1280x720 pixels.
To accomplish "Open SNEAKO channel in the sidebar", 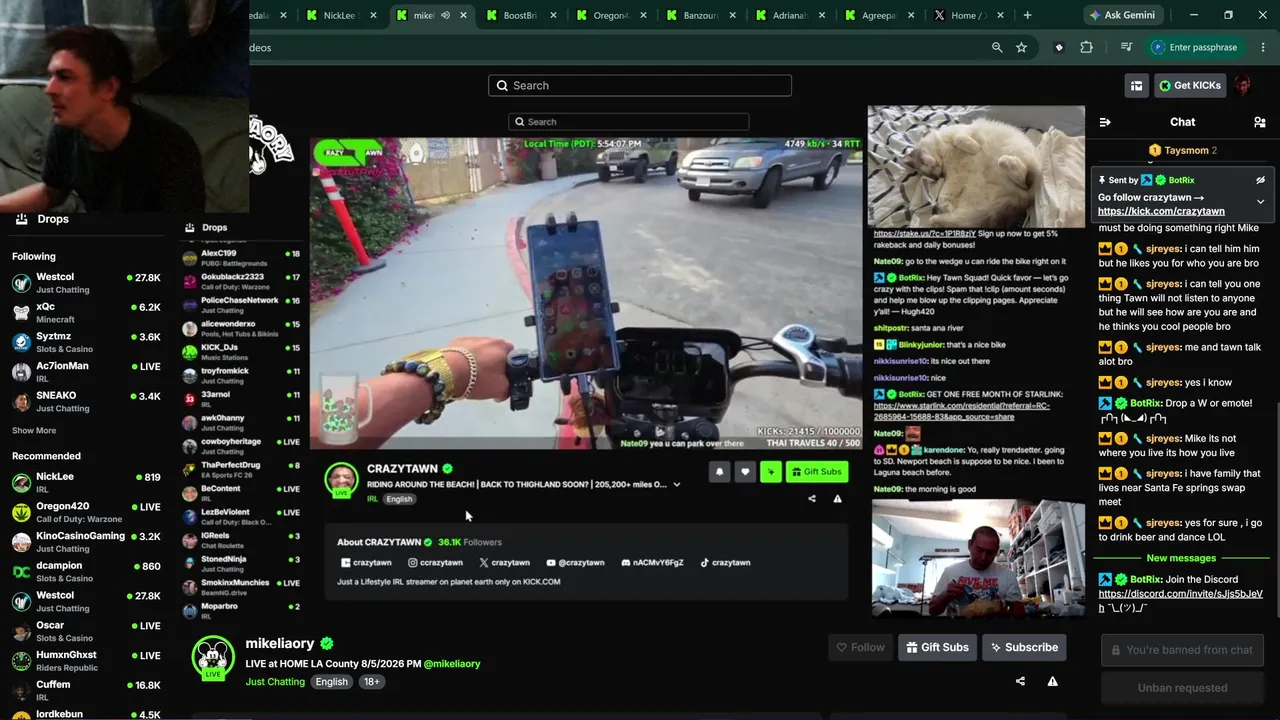I will (x=87, y=401).
